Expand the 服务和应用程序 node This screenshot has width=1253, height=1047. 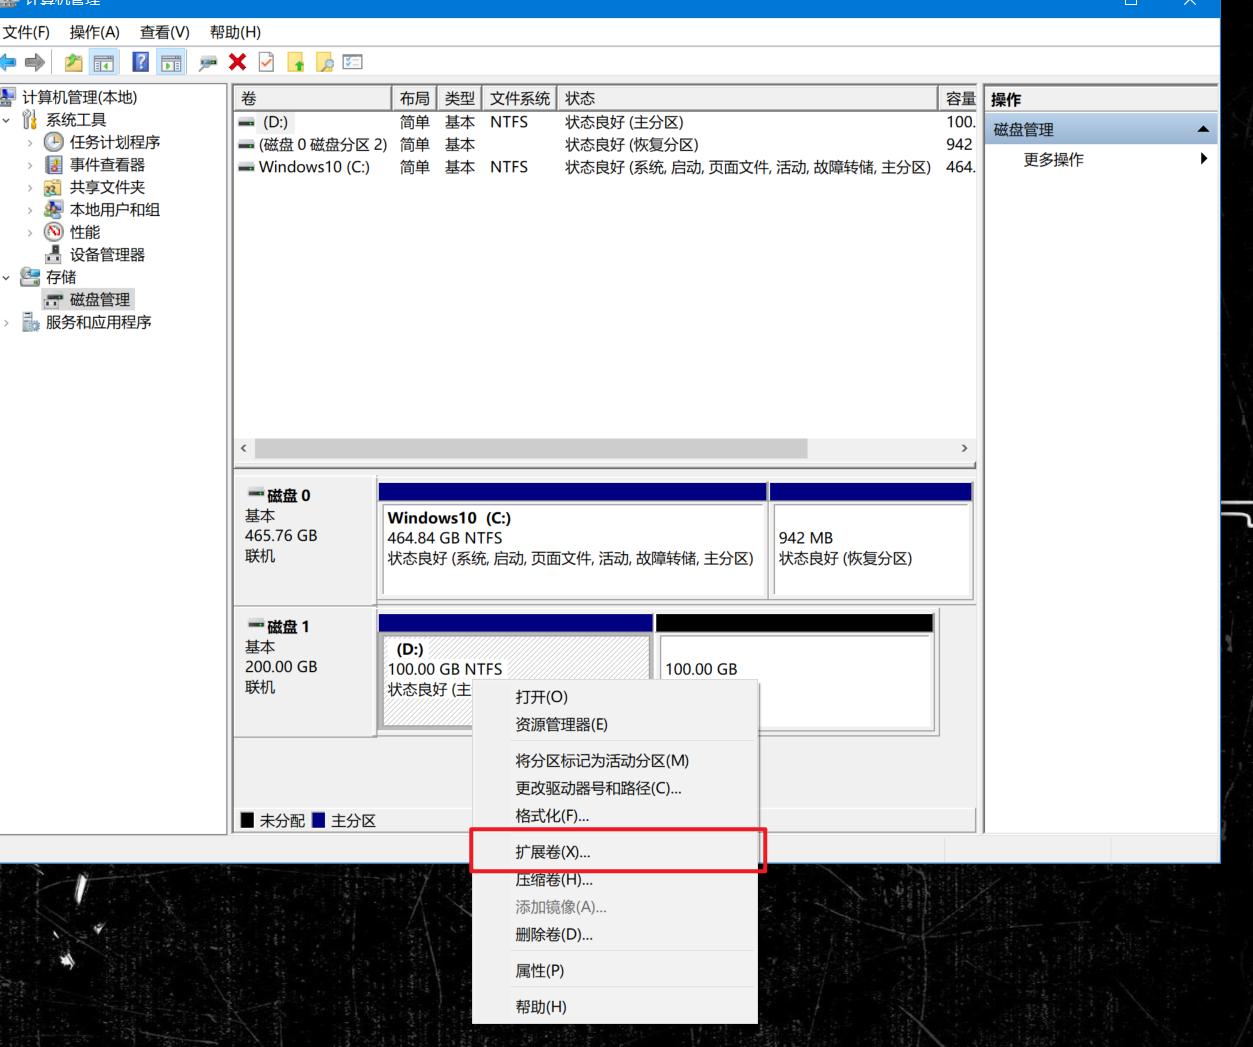coord(7,322)
